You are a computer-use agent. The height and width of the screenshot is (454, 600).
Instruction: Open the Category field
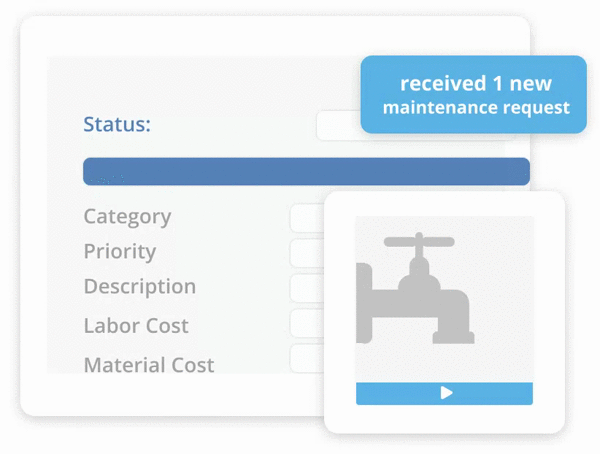[306, 217]
